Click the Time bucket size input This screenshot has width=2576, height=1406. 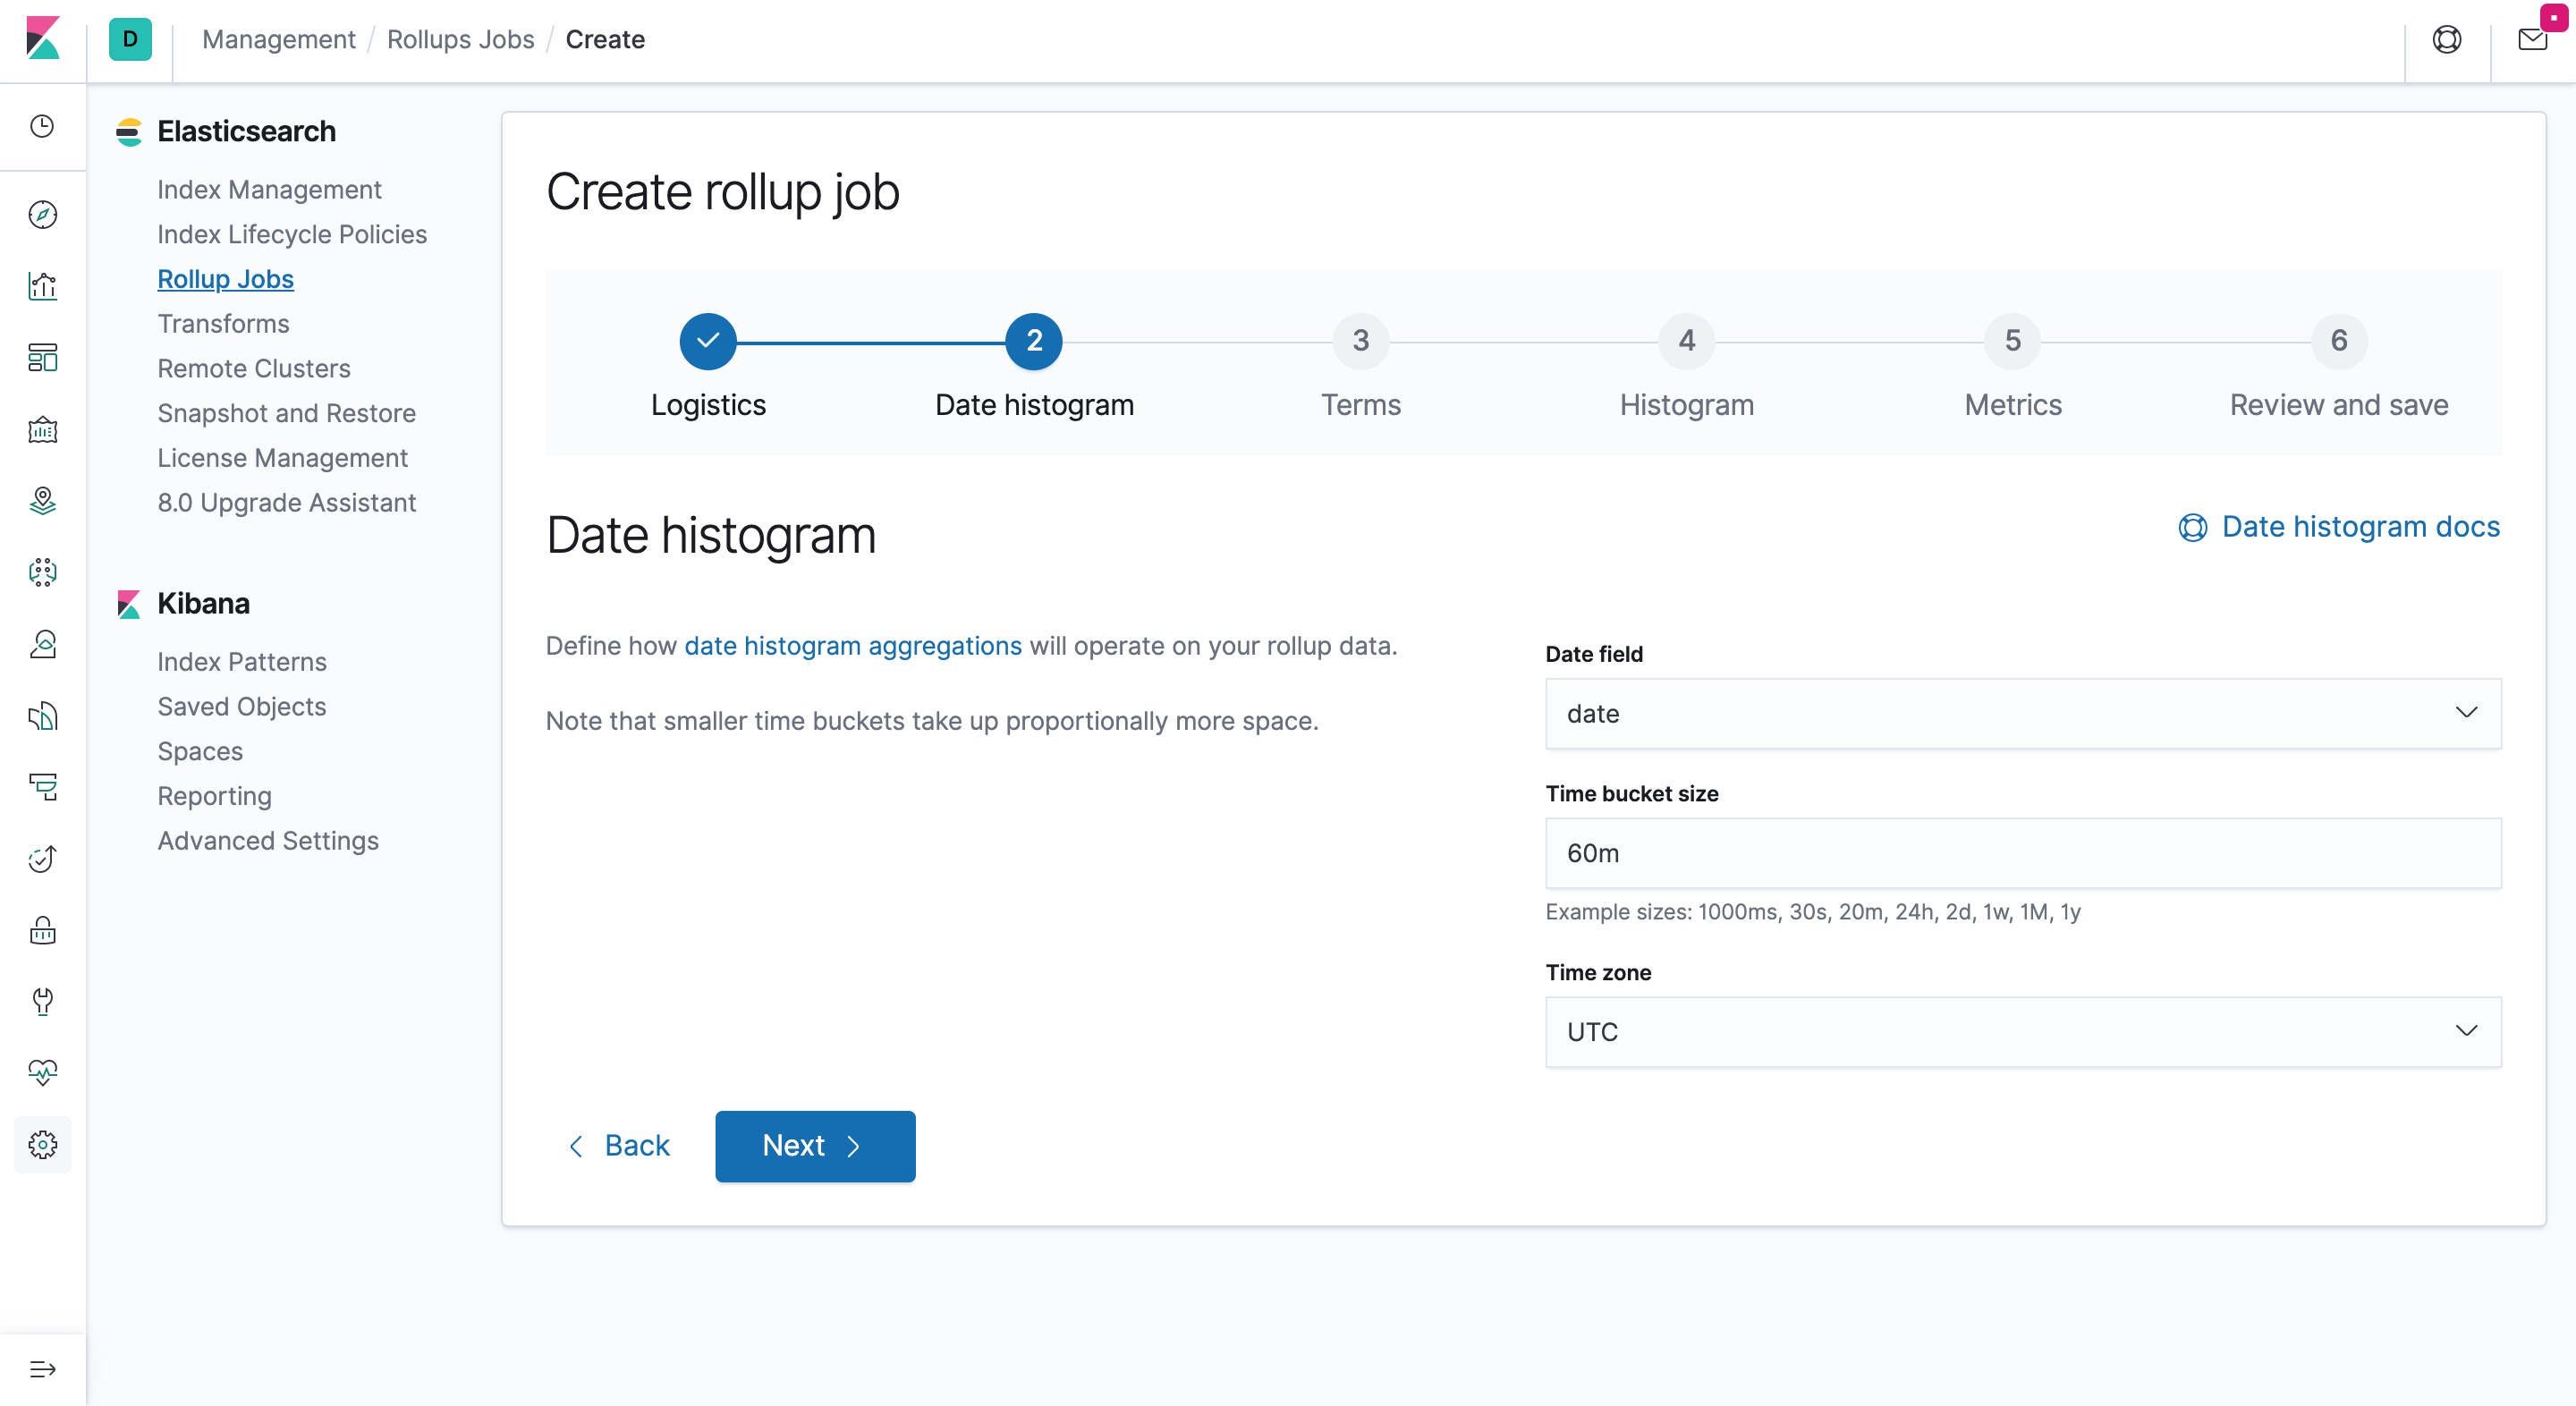click(x=2022, y=853)
